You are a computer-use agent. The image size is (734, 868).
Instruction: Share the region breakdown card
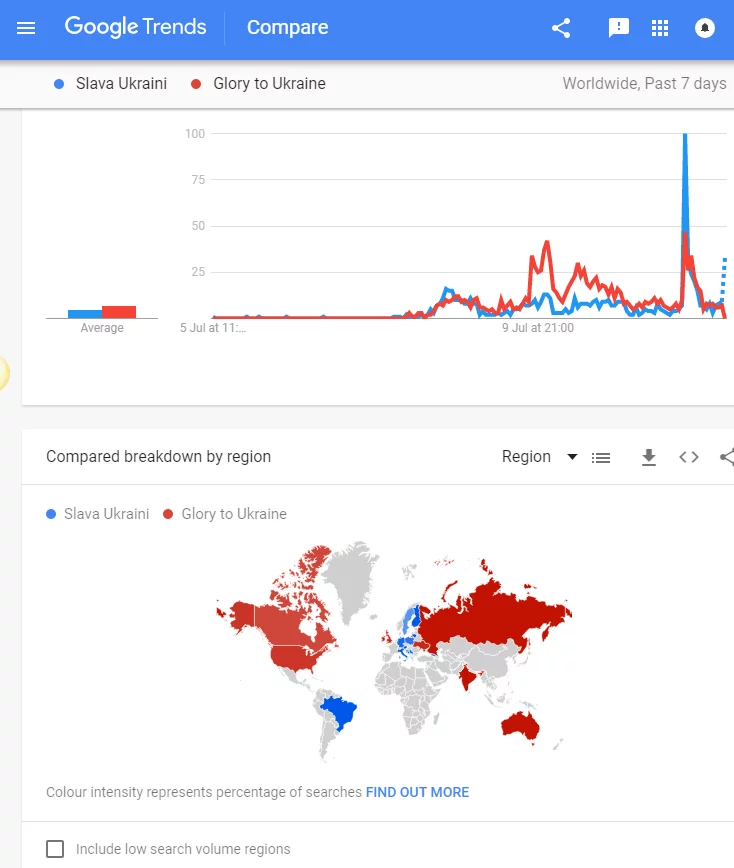pyautogui.click(x=726, y=457)
